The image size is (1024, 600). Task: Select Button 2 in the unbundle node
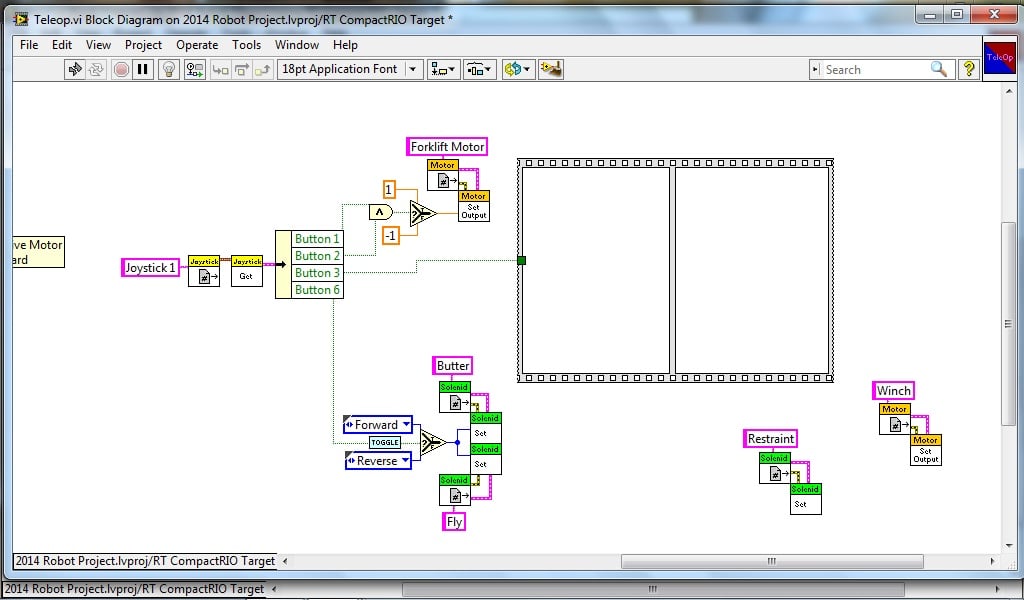click(x=317, y=256)
